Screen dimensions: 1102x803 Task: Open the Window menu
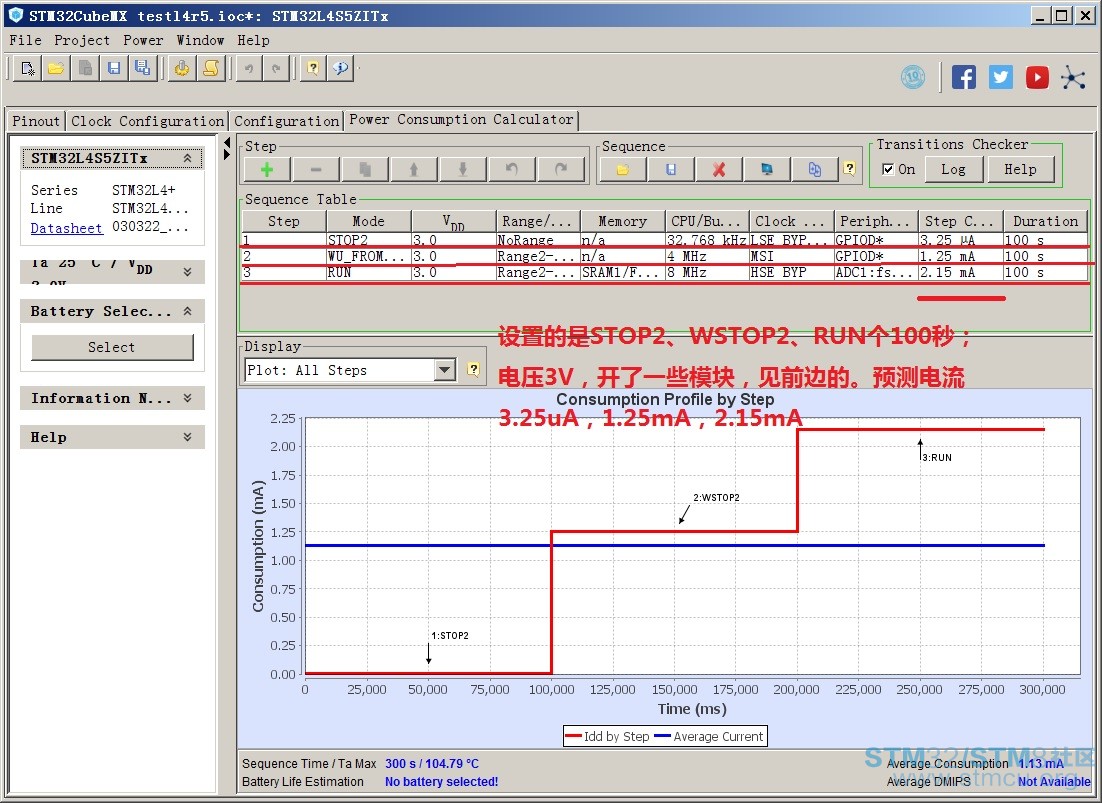(200, 40)
